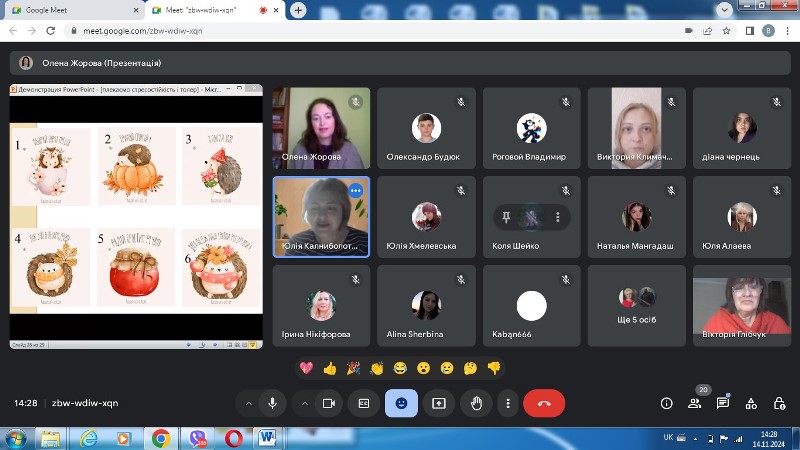Click the present screen button

point(439,403)
